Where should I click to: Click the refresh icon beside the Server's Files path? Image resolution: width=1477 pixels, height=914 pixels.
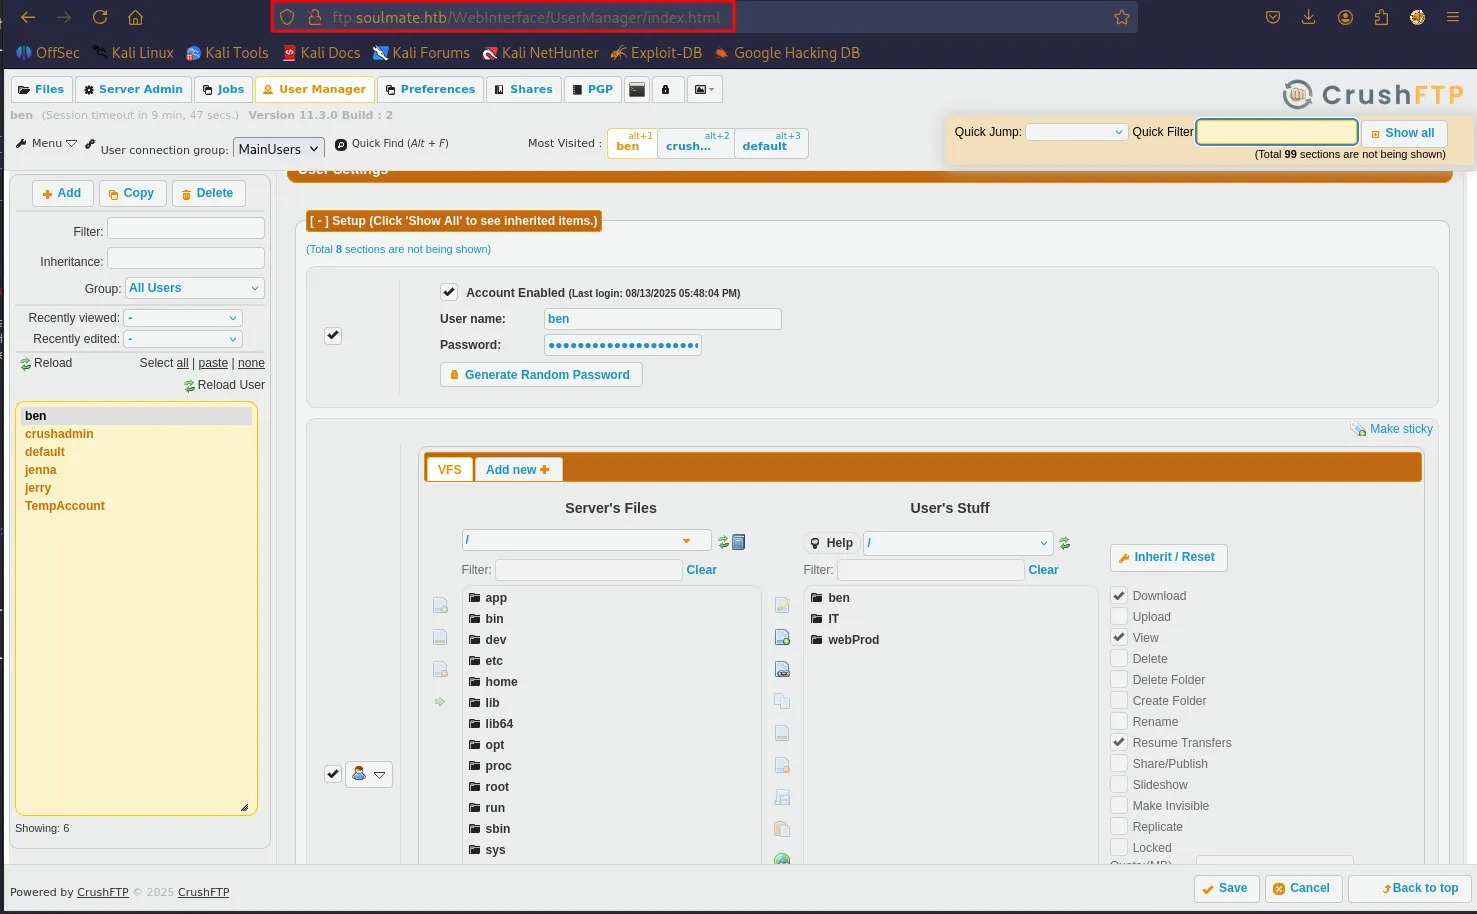723,542
